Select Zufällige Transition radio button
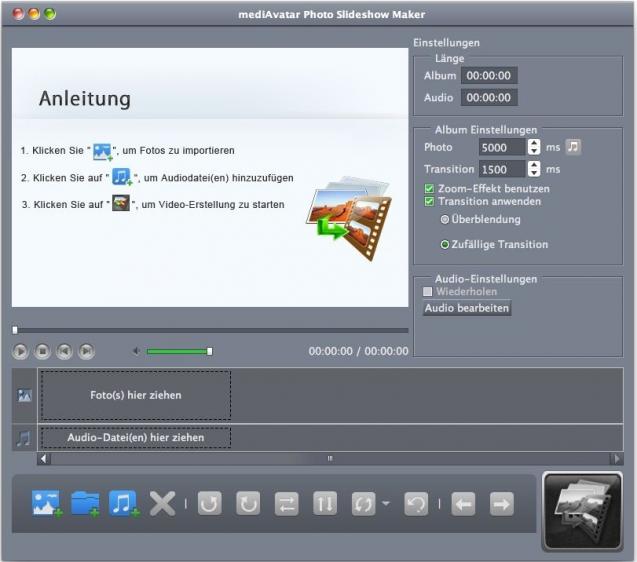This screenshot has width=637, height=562. [445, 244]
